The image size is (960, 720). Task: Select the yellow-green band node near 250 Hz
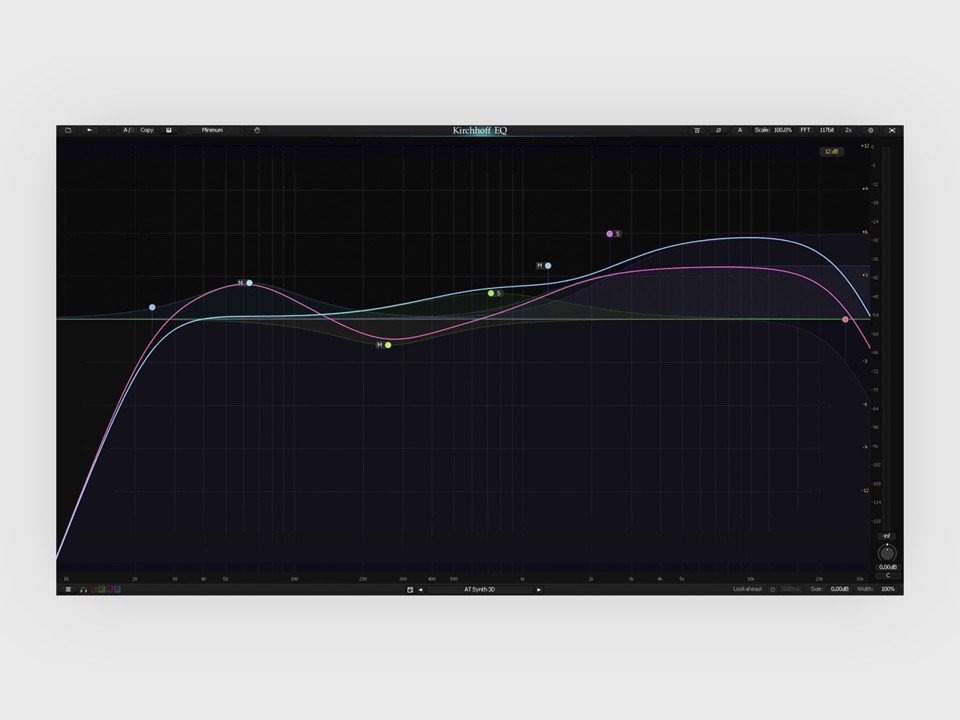pyautogui.click(x=388, y=345)
